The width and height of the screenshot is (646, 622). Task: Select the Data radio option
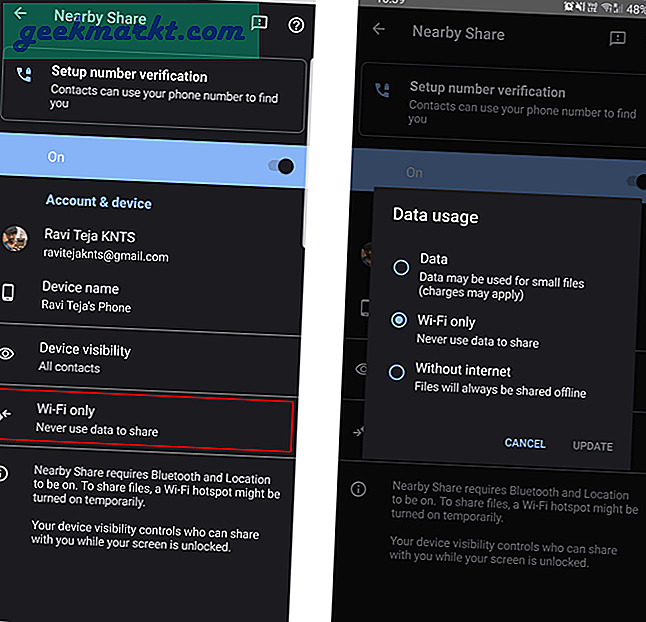click(401, 267)
